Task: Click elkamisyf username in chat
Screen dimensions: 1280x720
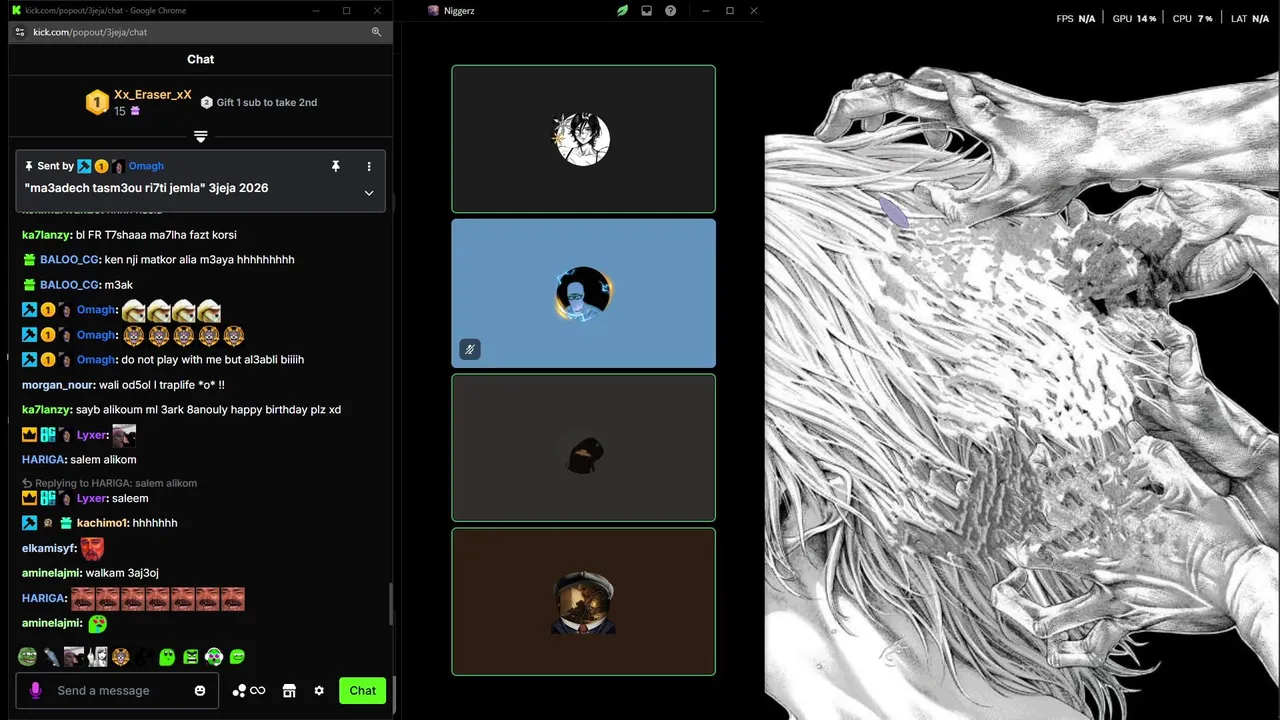Action: tap(48, 548)
